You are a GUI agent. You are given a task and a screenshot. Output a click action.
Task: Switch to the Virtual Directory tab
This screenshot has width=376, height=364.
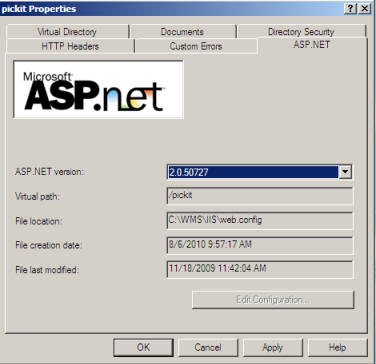(x=67, y=32)
